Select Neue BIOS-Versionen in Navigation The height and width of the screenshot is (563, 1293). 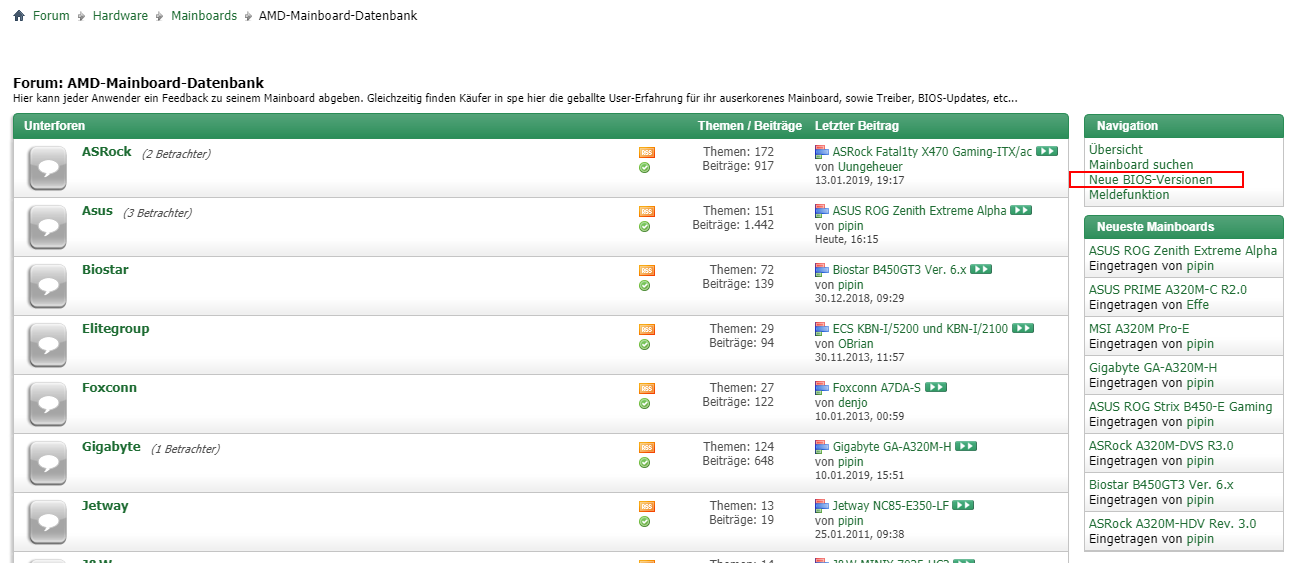point(1151,180)
